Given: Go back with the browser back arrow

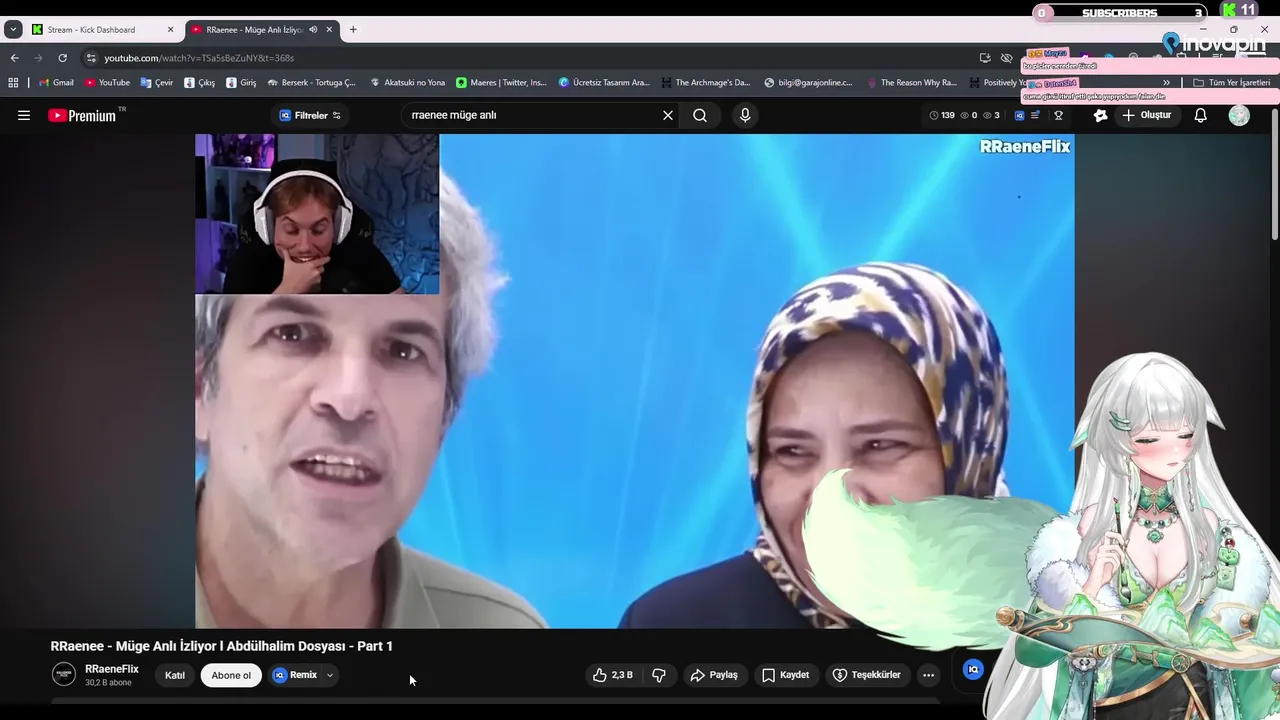Looking at the screenshot, I should [14, 58].
